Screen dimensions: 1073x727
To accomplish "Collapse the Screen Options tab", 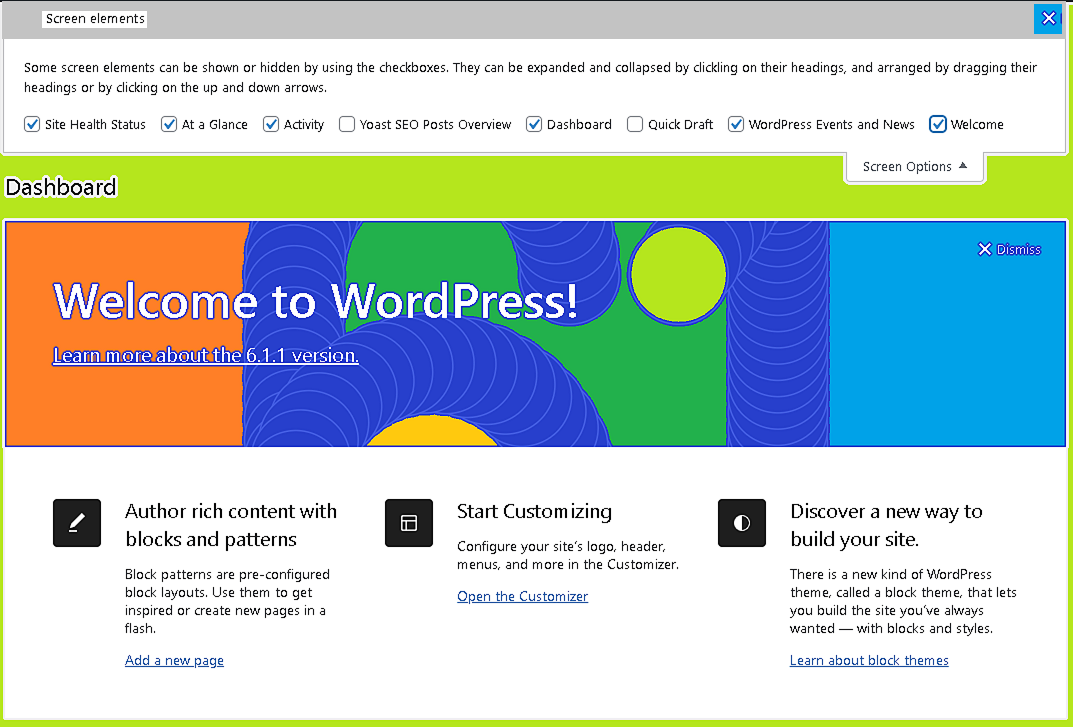I will click(x=915, y=166).
